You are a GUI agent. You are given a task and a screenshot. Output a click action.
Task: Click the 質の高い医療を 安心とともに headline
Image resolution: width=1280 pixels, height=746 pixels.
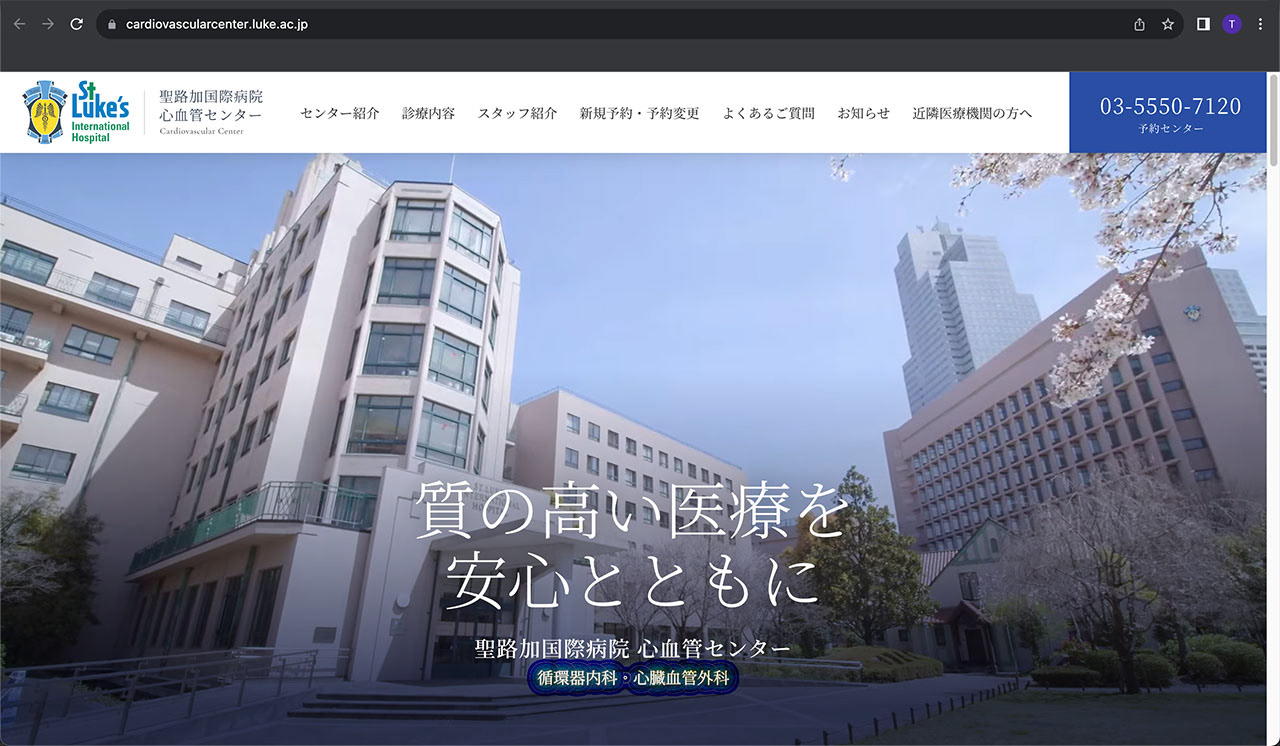click(x=633, y=547)
